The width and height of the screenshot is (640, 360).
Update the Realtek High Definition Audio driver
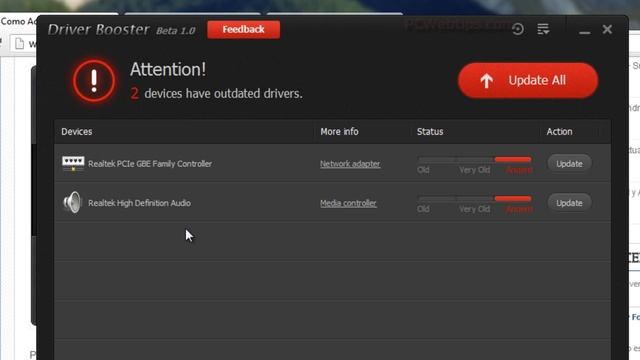(x=569, y=203)
